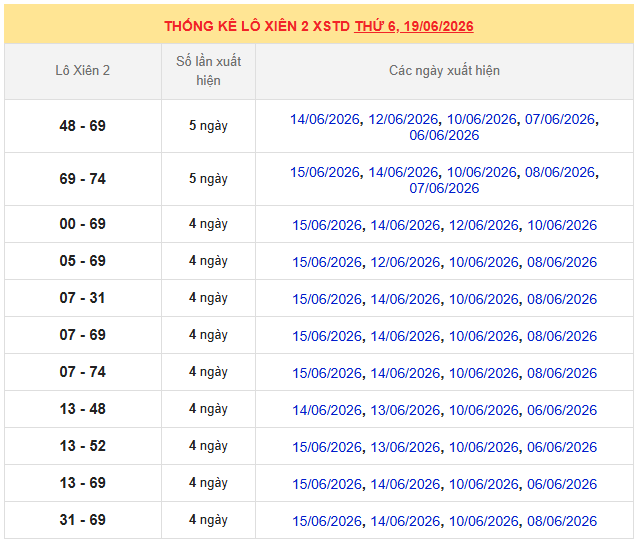The height and width of the screenshot is (544, 637).
Task: Open 07/06/2026 link in the 48 - 69 row
Action: point(560,119)
